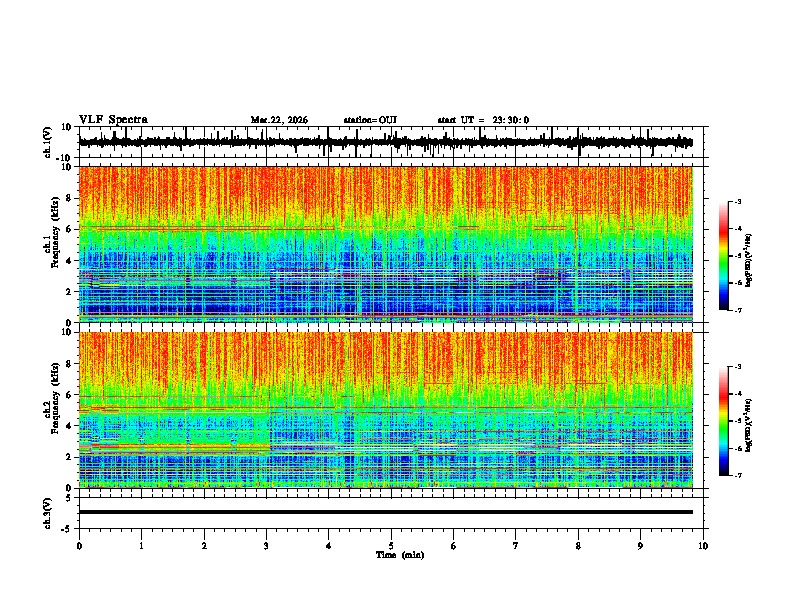Click inside the ch.2 spectrogram panel

385,410
